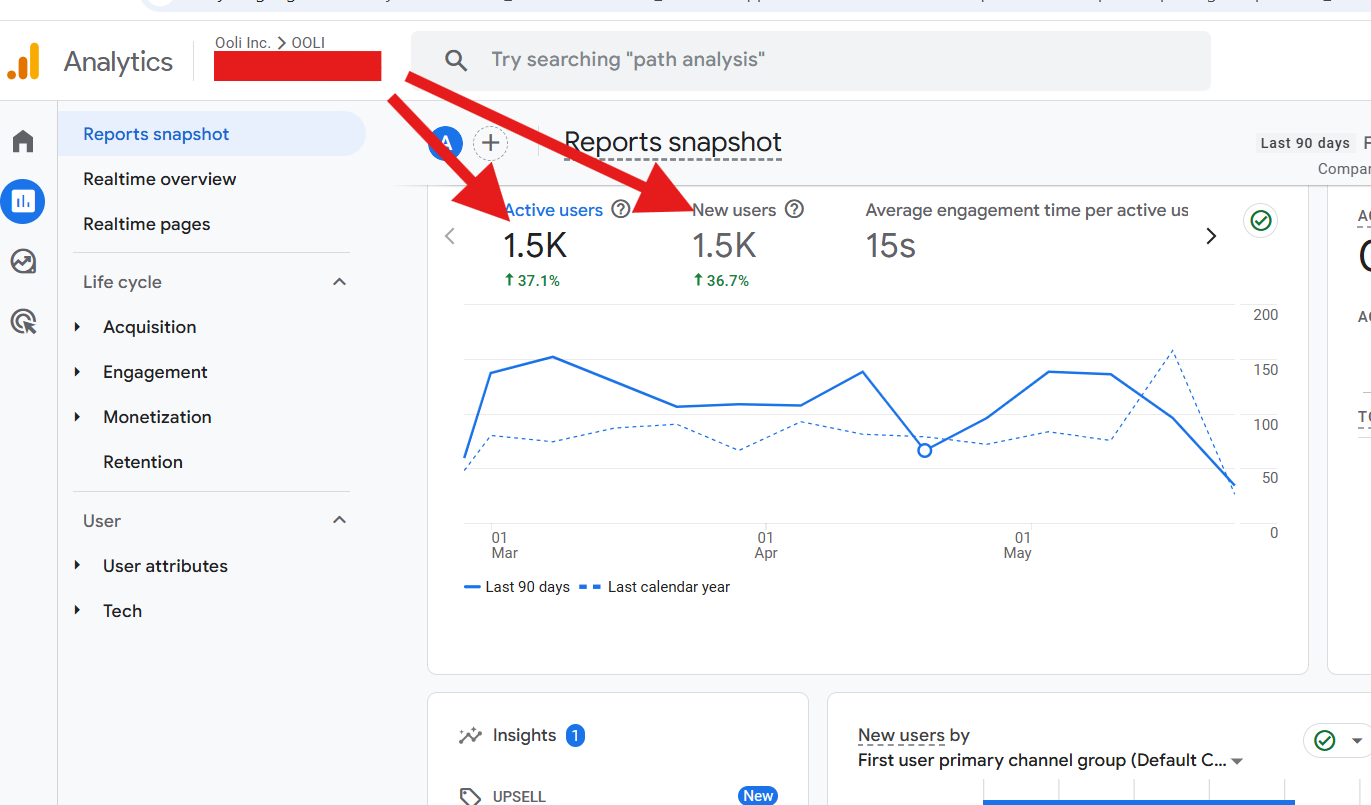This screenshot has width=1371, height=805.
Task: Click the UPSELL label
Action: coord(521,797)
